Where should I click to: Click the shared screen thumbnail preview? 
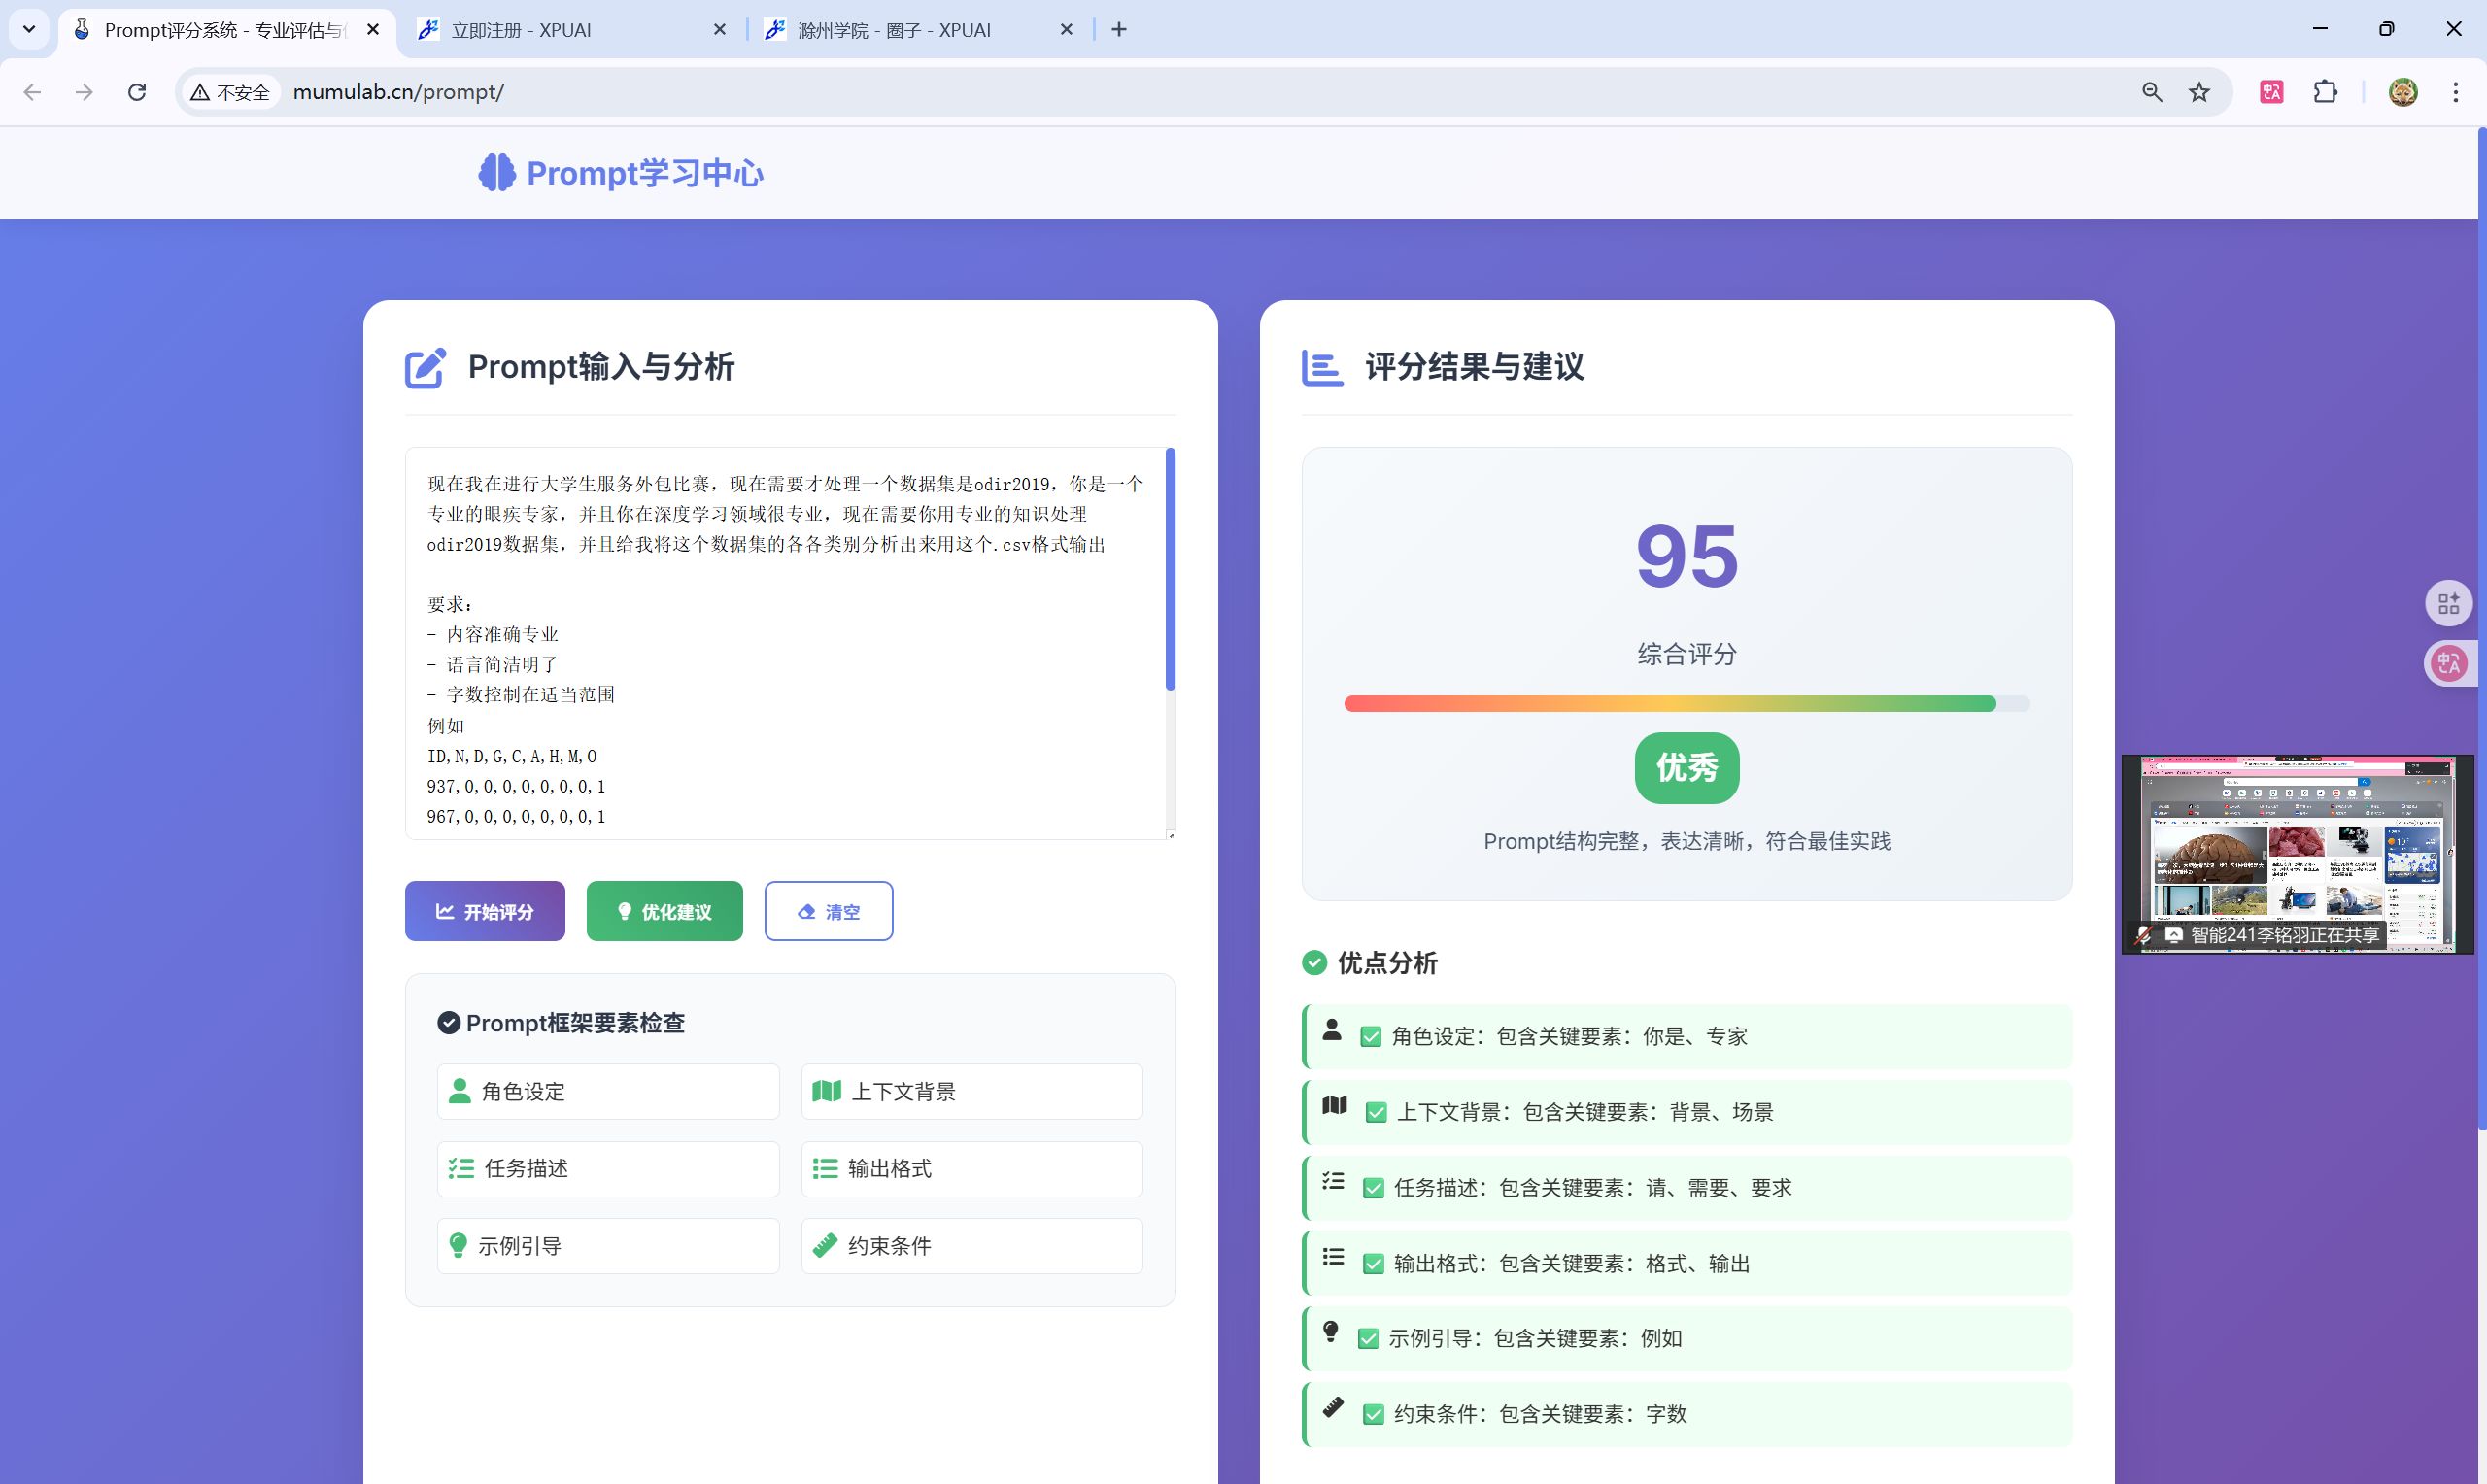click(x=2296, y=845)
